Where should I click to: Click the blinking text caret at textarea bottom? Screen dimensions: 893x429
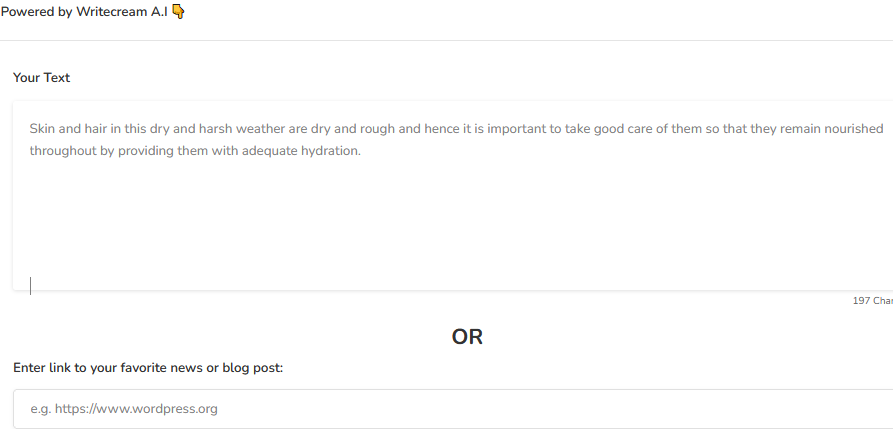tap(30, 286)
